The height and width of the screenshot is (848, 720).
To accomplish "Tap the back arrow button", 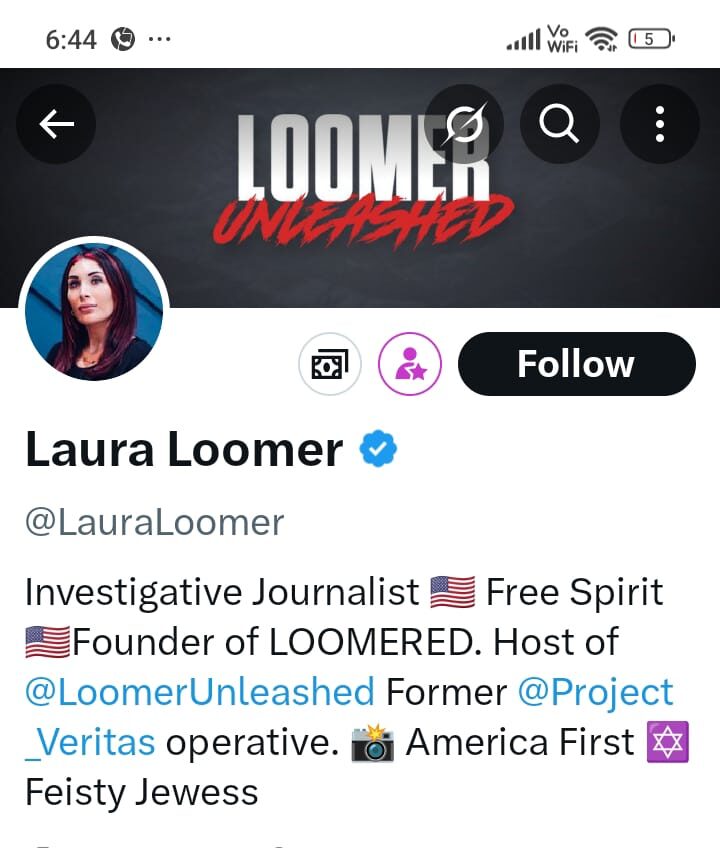I will tap(56, 124).
